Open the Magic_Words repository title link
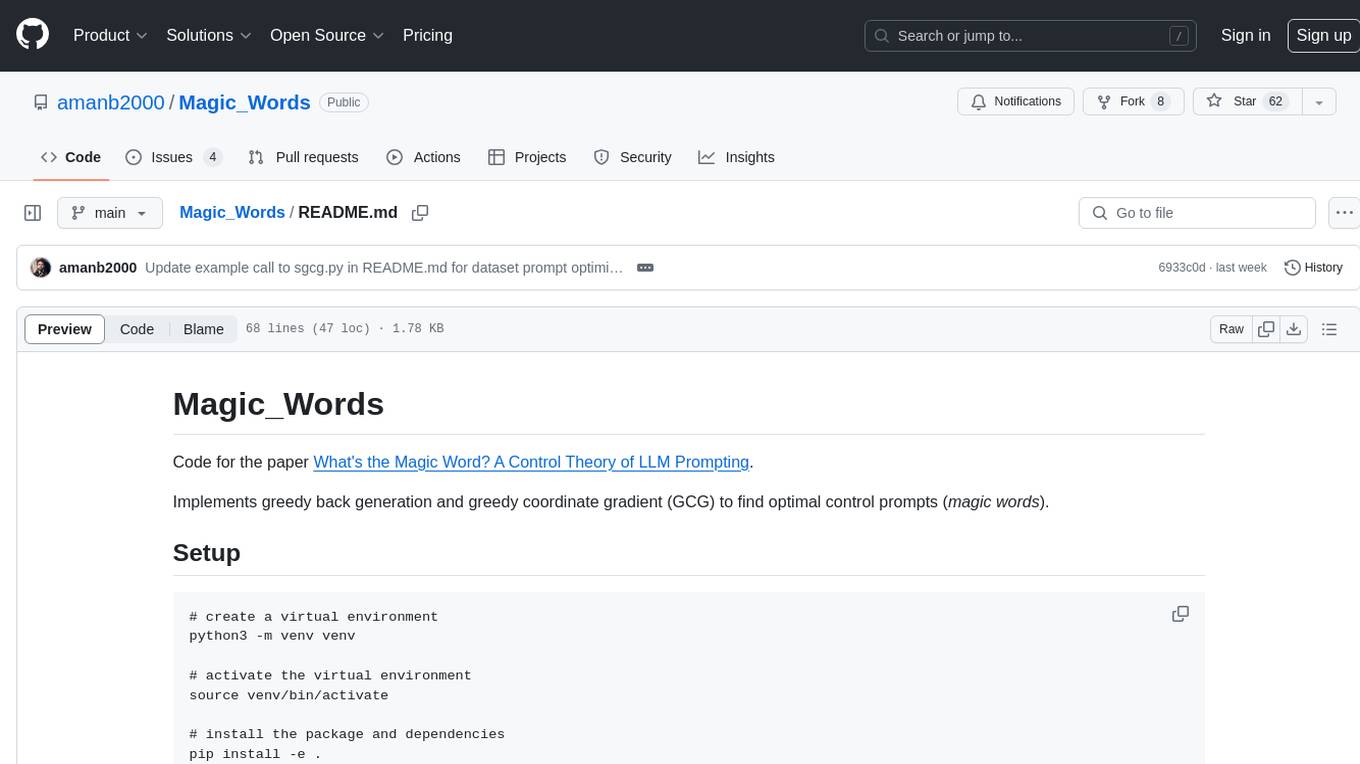The width and height of the screenshot is (1360, 764). [x=245, y=102]
